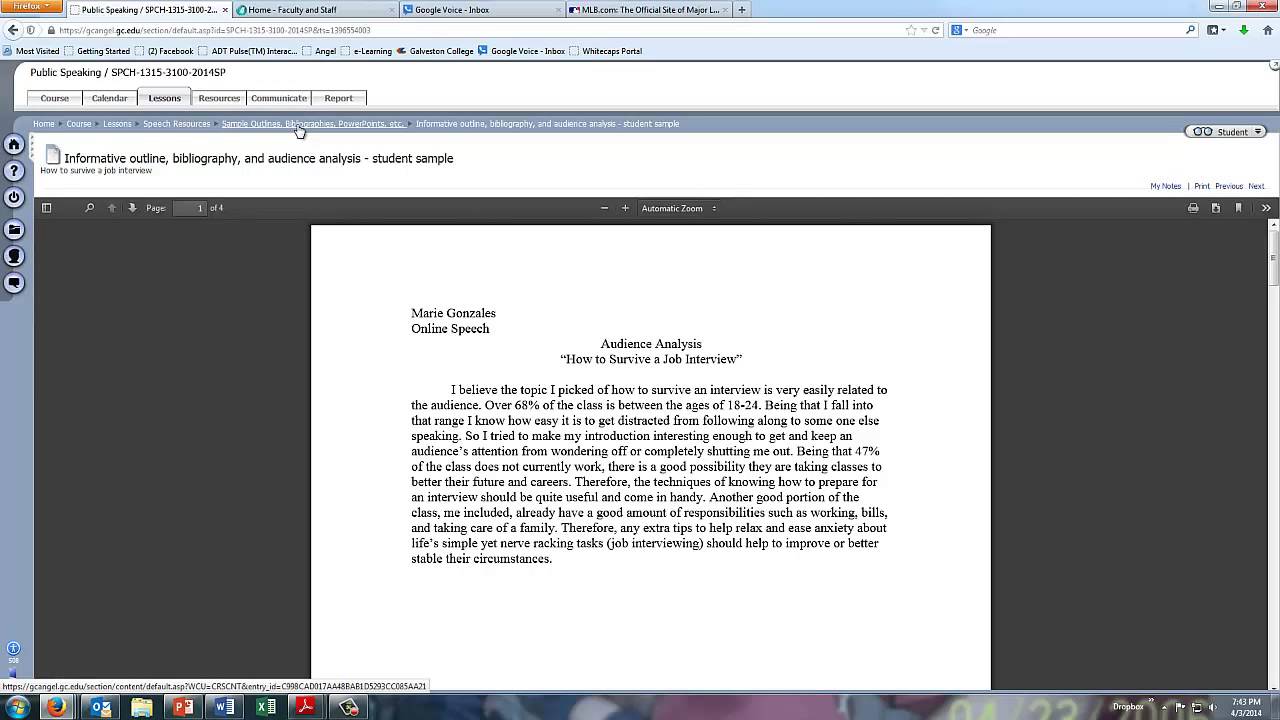The image size is (1280, 720).
Task: Go to the Previous item link
Action: [x=1229, y=186]
